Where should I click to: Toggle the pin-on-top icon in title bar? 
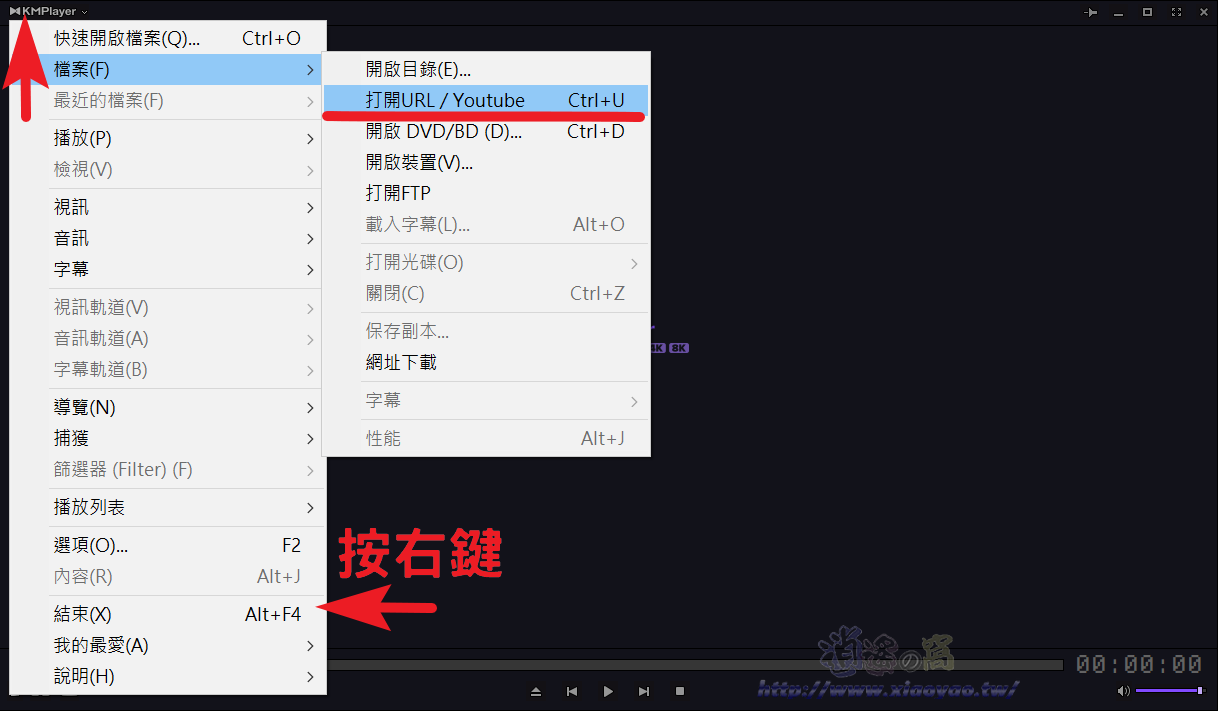(1091, 12)
